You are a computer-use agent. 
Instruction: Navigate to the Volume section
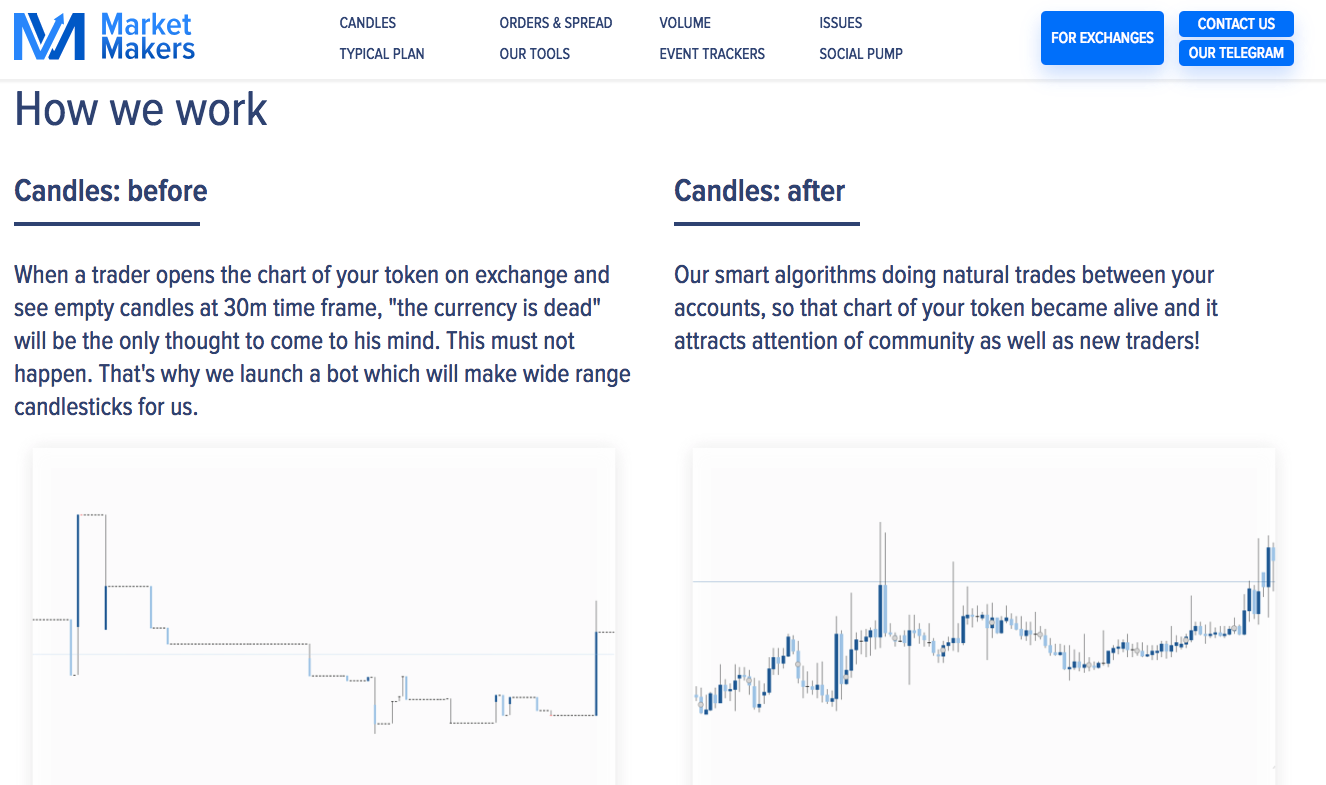pyautogui.click(x=685, y=23)
